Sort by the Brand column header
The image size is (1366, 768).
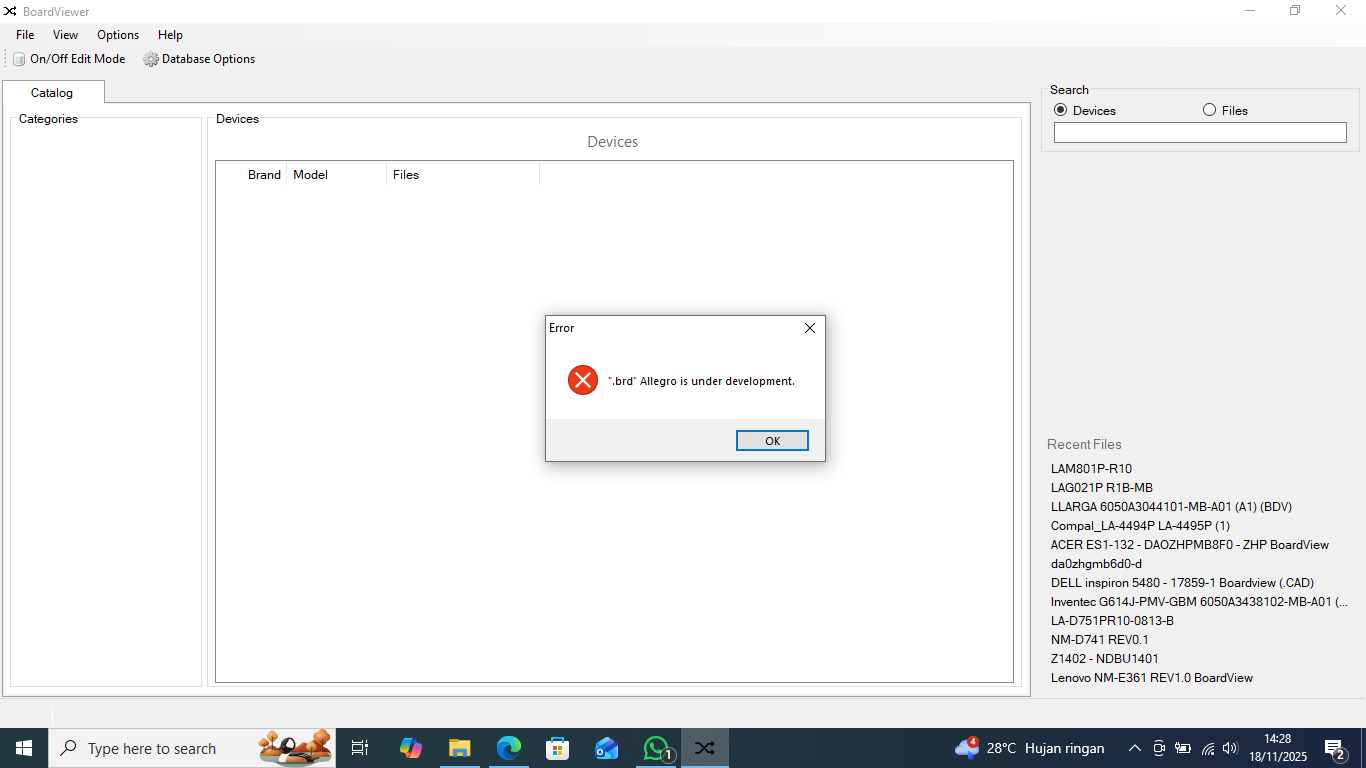(x=264, y=175)
